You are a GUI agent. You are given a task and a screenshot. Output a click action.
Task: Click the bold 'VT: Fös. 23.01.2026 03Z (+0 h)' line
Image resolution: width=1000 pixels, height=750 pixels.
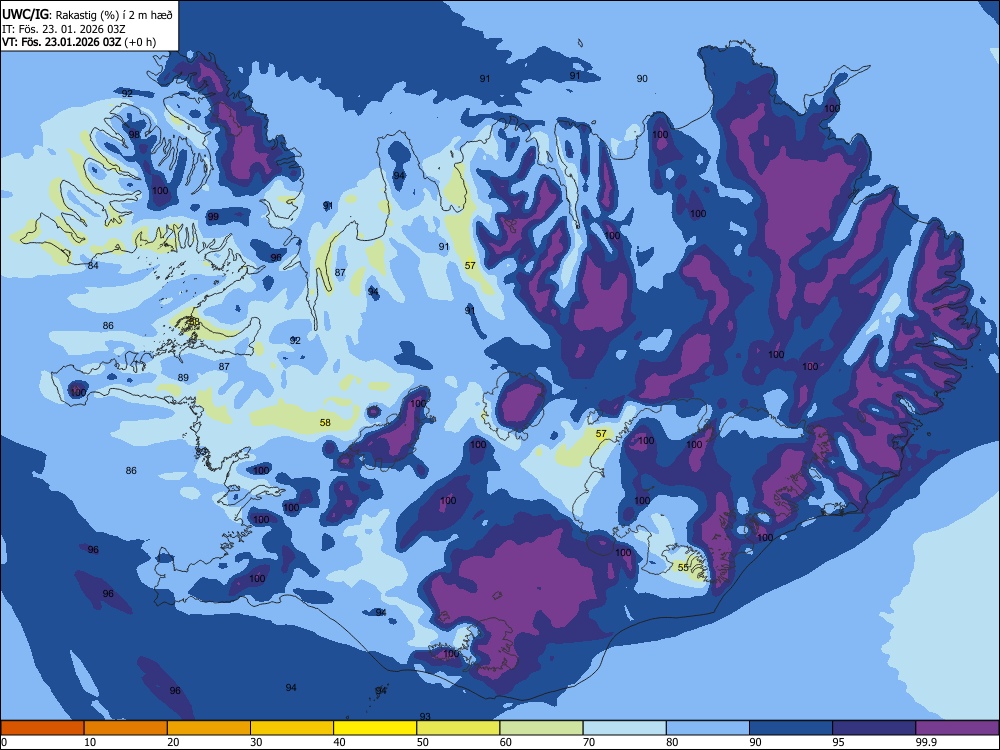click(x=79, y=42)
